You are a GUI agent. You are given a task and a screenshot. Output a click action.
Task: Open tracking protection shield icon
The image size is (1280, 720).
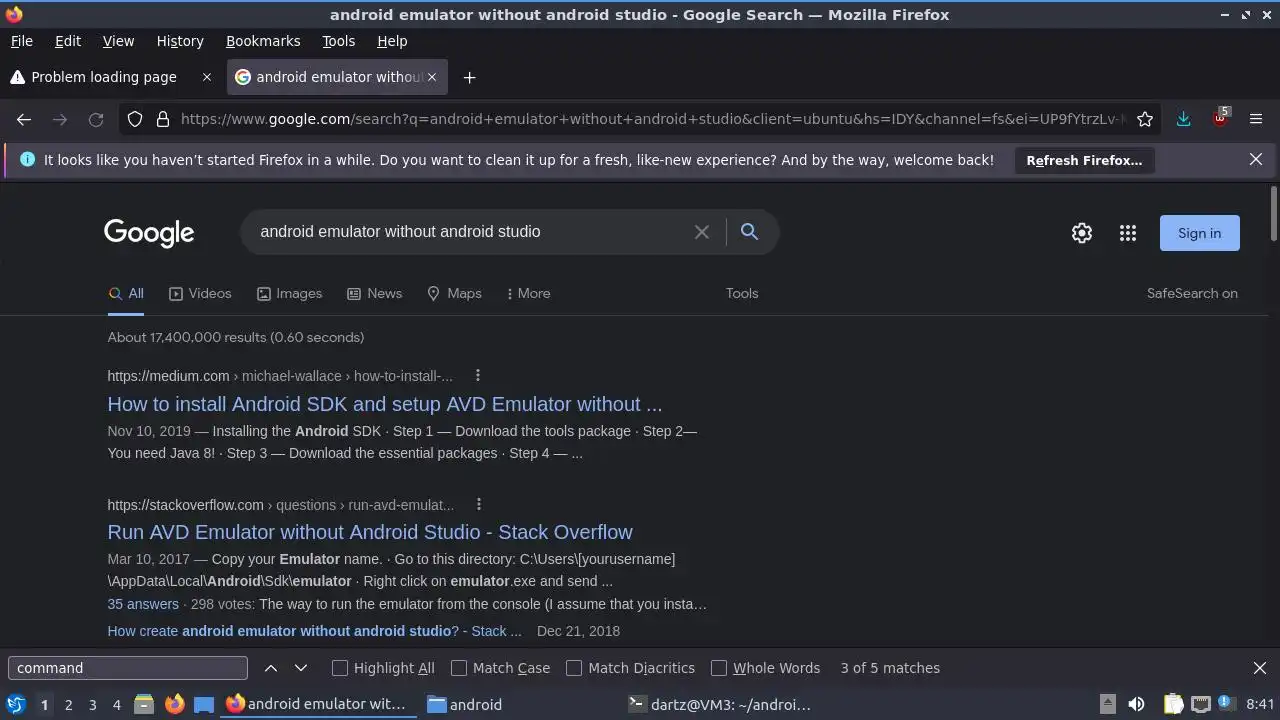click(135, 119)
